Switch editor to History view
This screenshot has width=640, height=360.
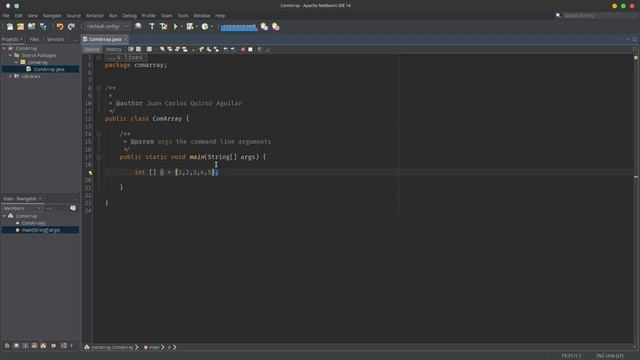pos(113,49)
